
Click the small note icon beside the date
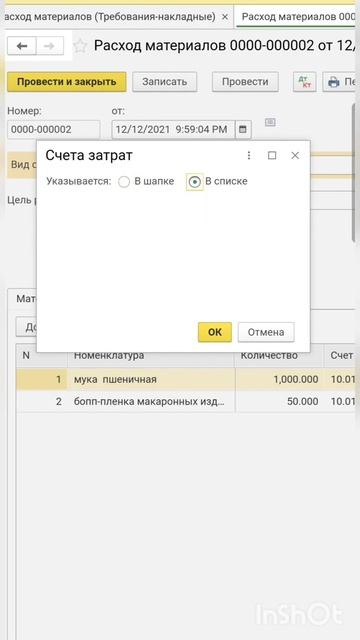click(x=270, y=122)
